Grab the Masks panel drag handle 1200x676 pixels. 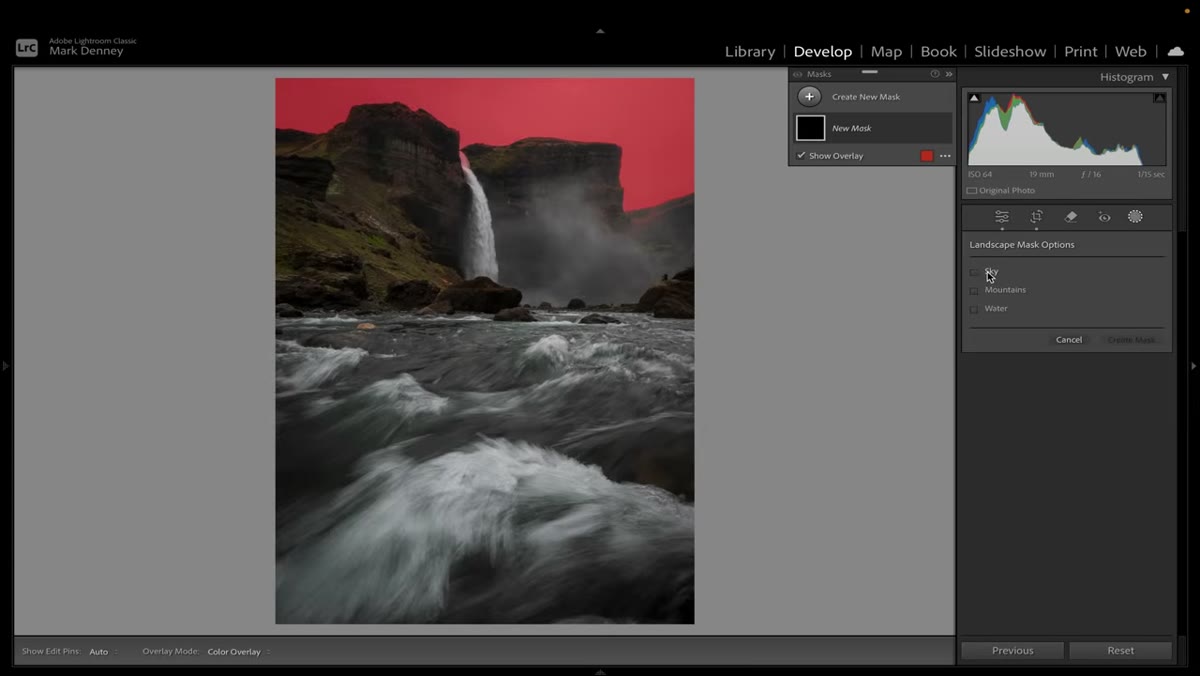[870, 72]
